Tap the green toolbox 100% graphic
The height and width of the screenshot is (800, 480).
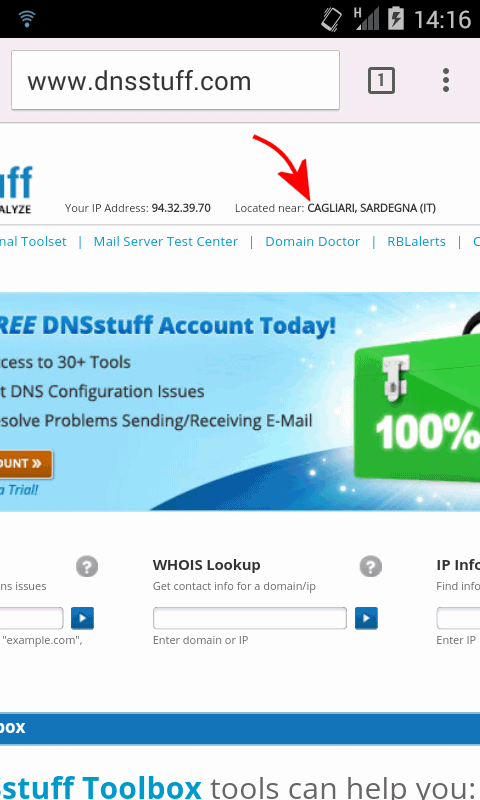[x=417, y=406]
